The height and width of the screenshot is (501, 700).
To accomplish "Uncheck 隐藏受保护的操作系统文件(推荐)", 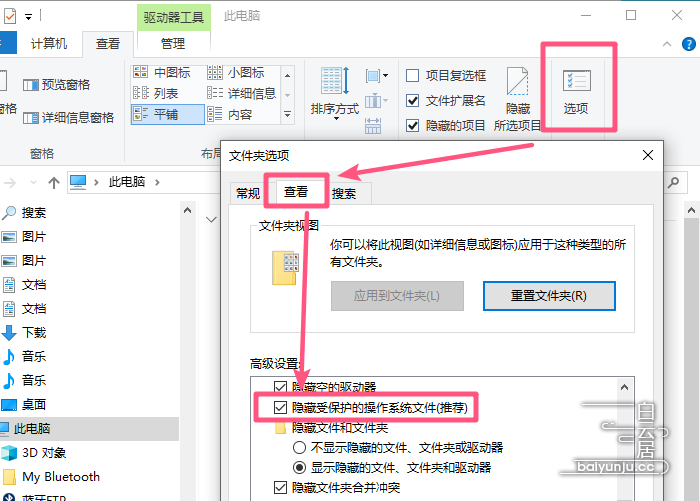I will pos(280,407).
